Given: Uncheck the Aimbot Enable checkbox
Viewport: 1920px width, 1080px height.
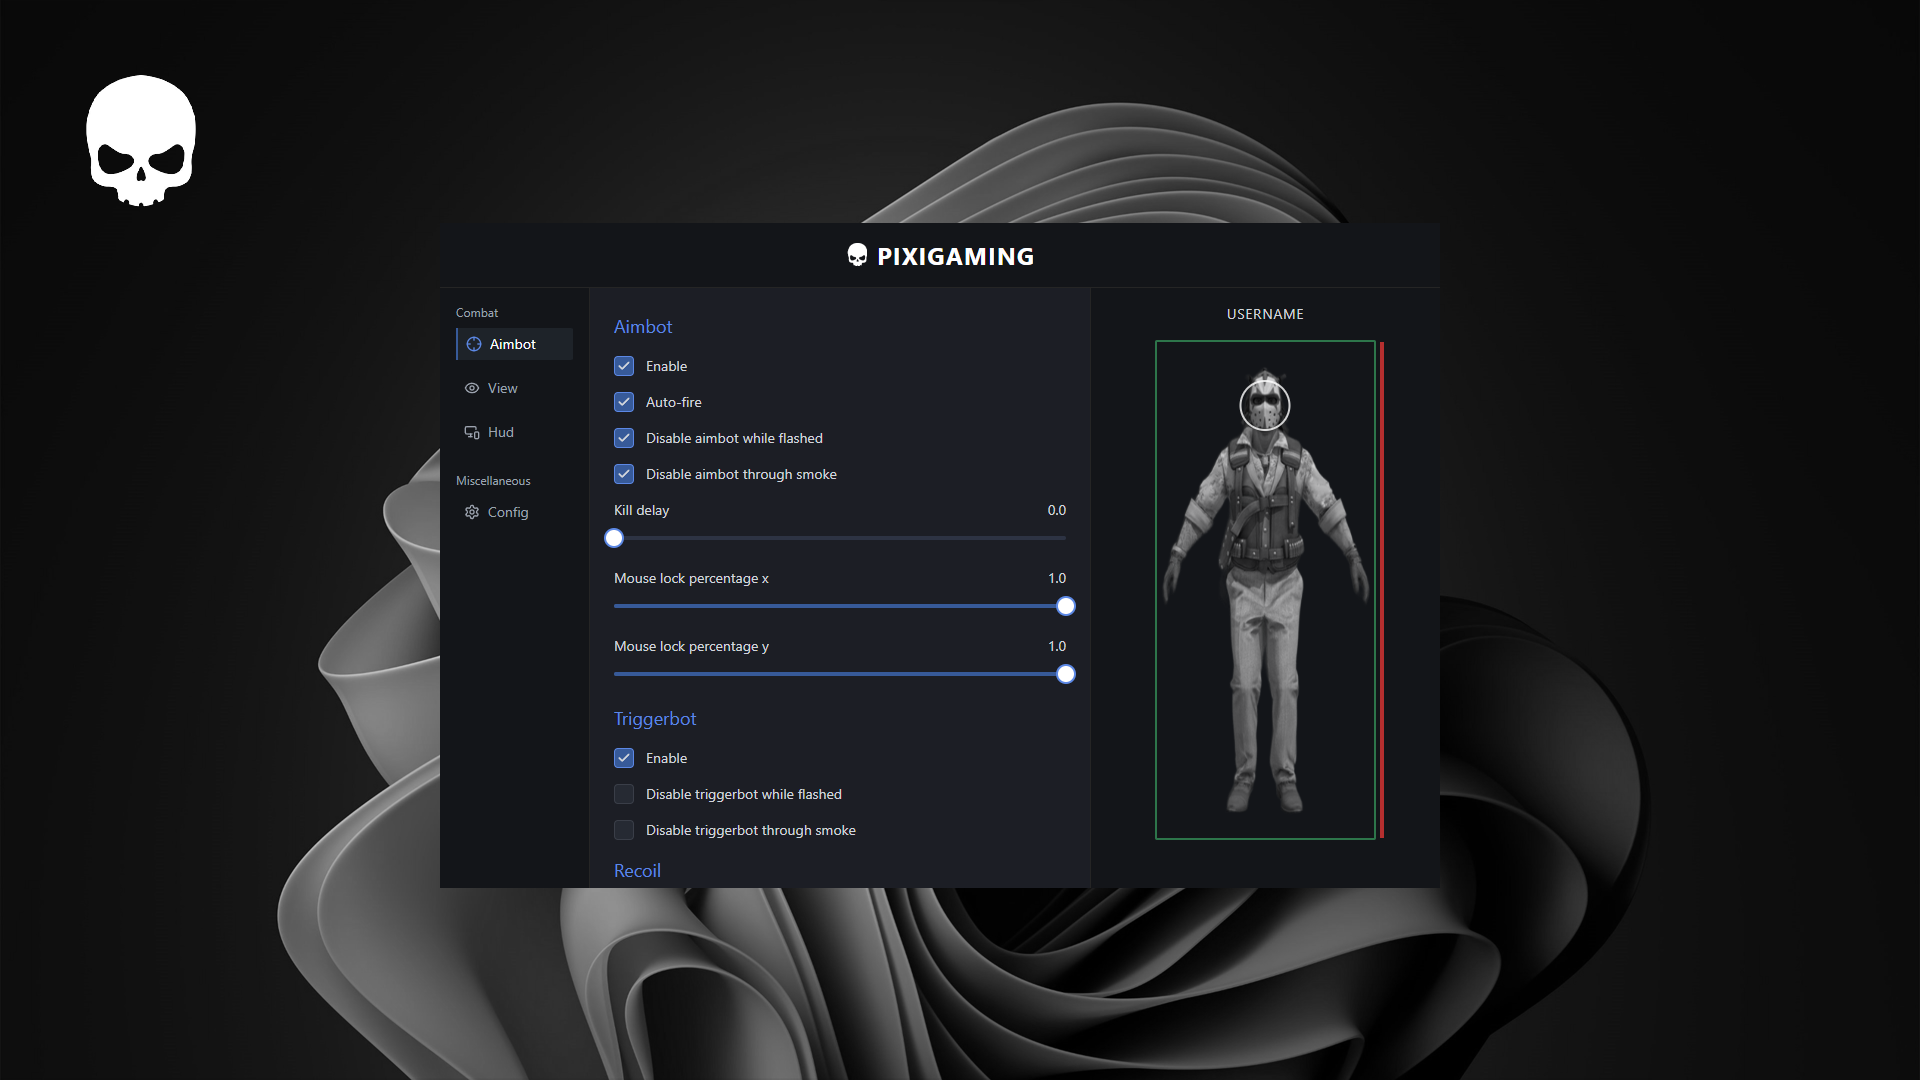Looking at the screenshot, I should click(x=624, y=366).
